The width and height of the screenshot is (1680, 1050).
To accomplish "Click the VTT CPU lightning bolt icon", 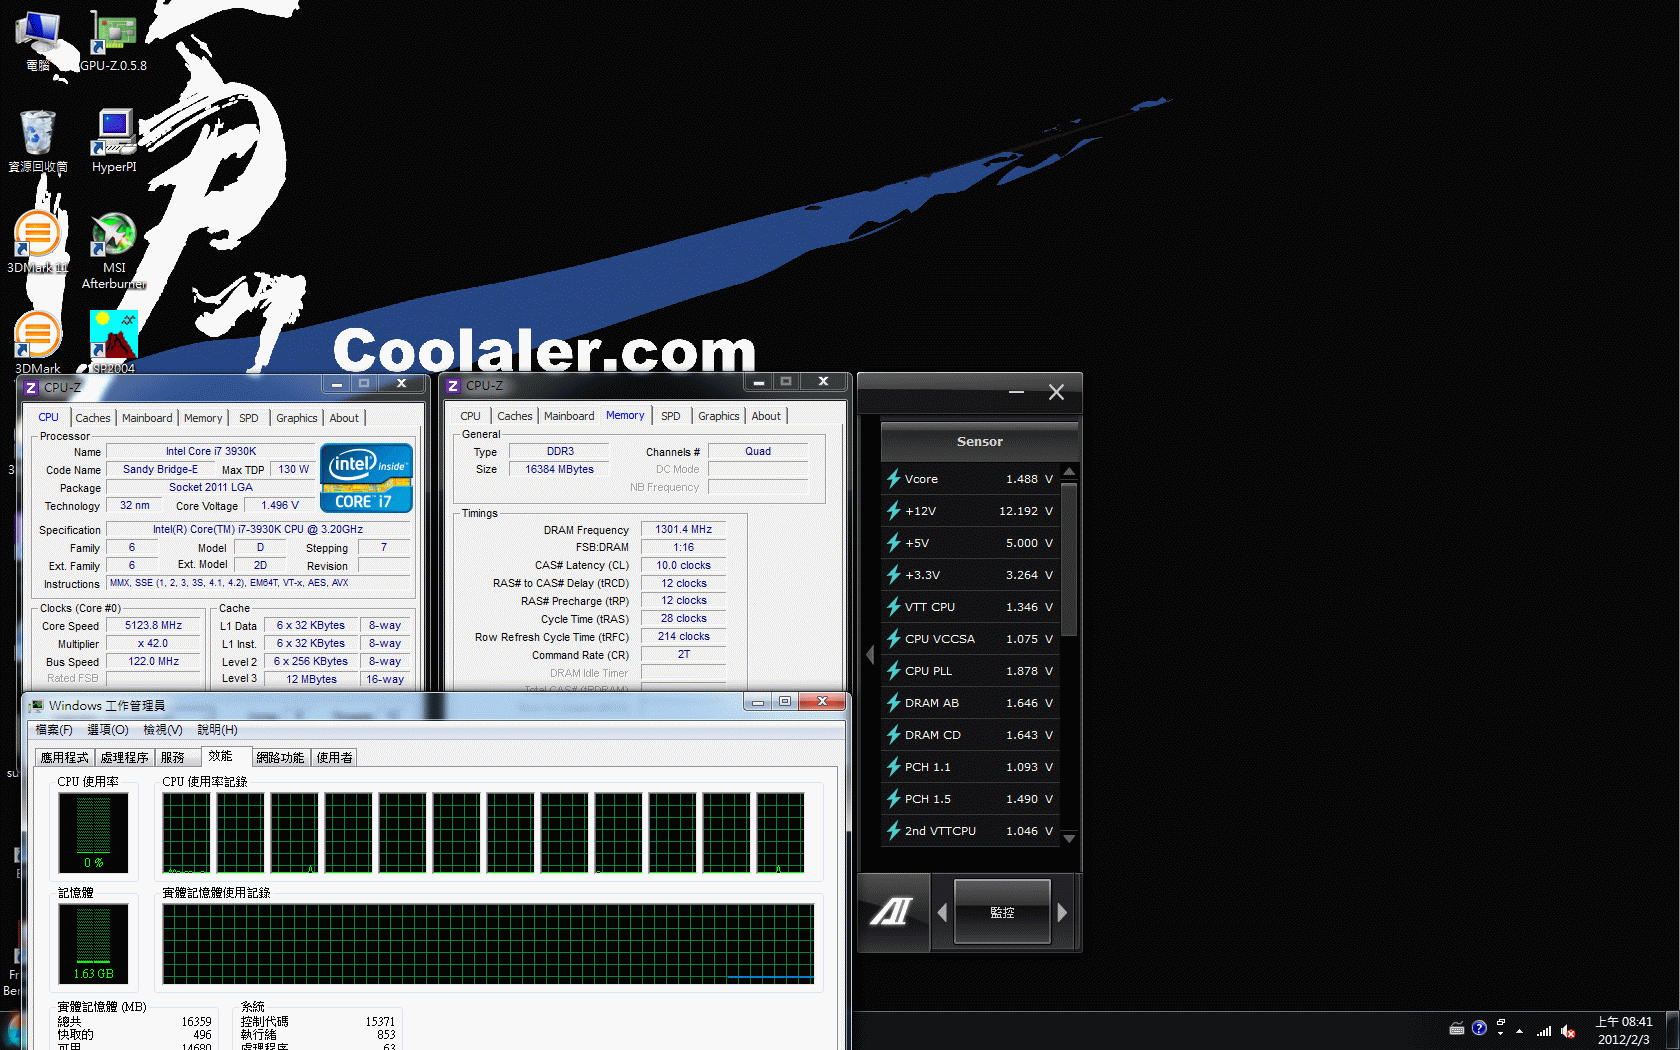I will click(893, 607).
